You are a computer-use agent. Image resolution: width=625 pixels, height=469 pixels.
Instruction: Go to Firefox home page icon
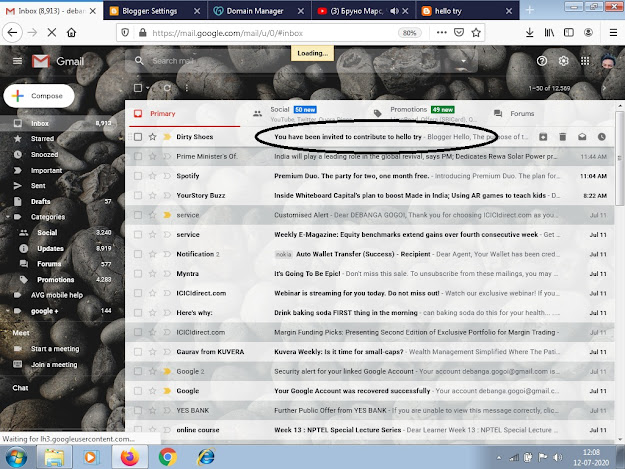71,33
